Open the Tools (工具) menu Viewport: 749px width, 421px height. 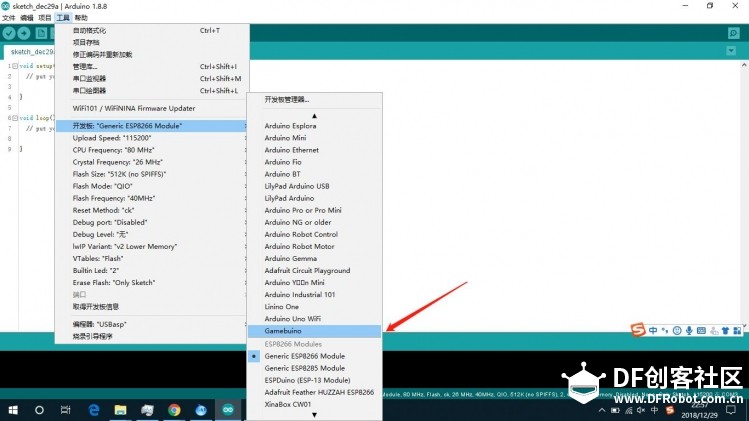click(x=63, y=18)
